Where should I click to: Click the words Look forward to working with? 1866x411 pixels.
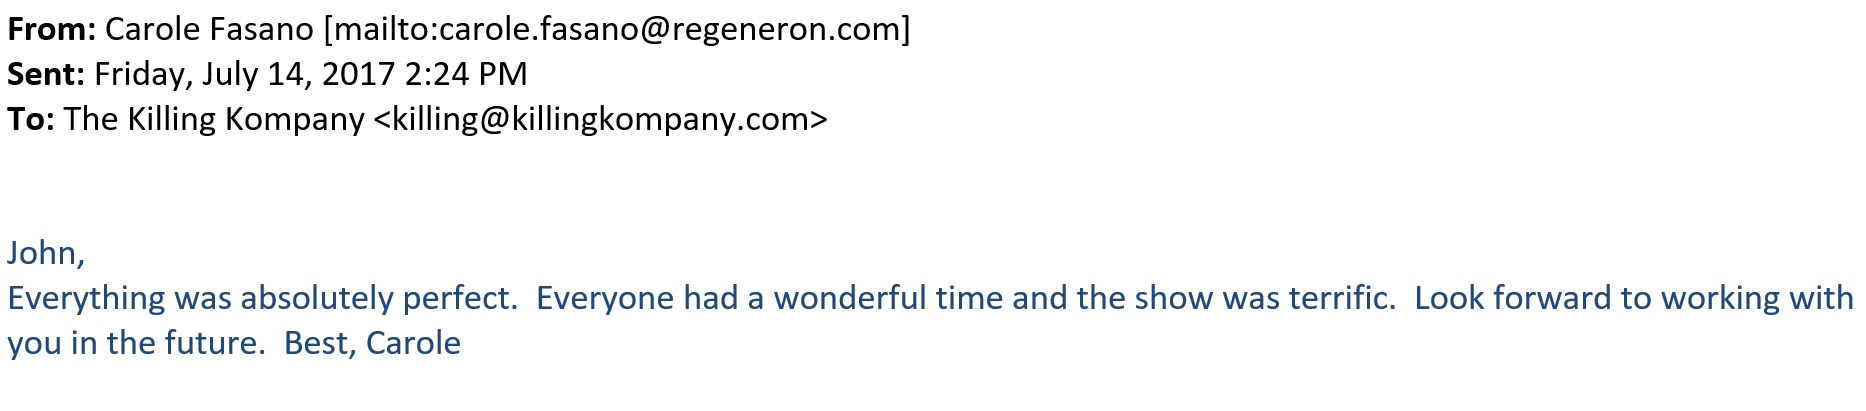point(1634,298)
